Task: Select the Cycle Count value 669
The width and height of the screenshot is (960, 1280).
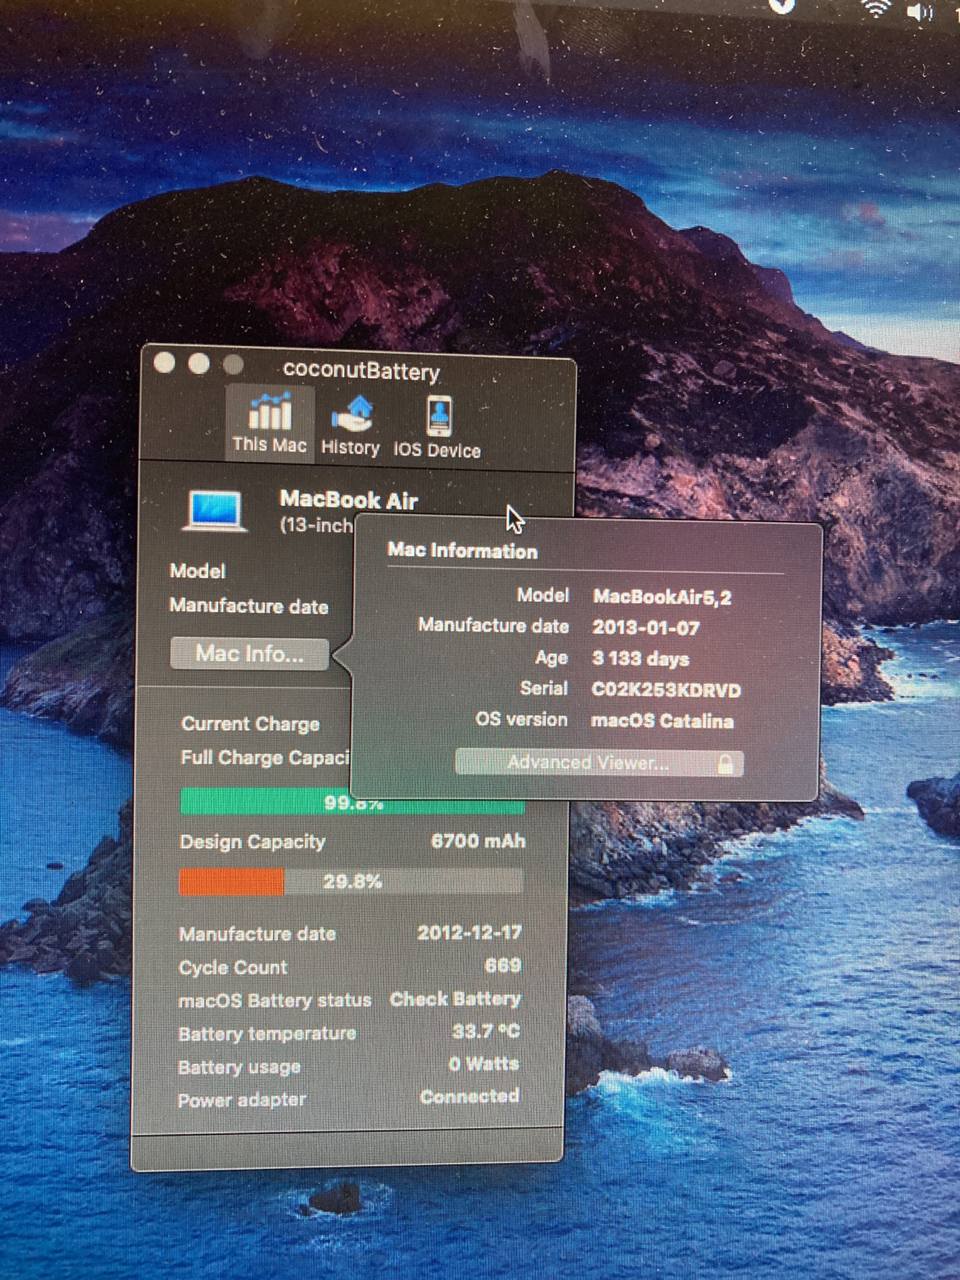Action: pos(503,965)
